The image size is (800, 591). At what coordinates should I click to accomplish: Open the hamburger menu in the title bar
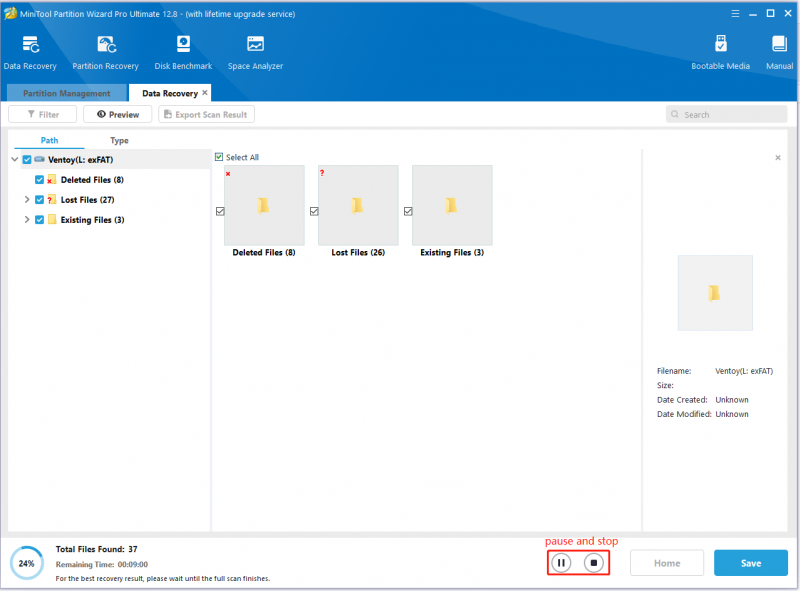point(735,14)
